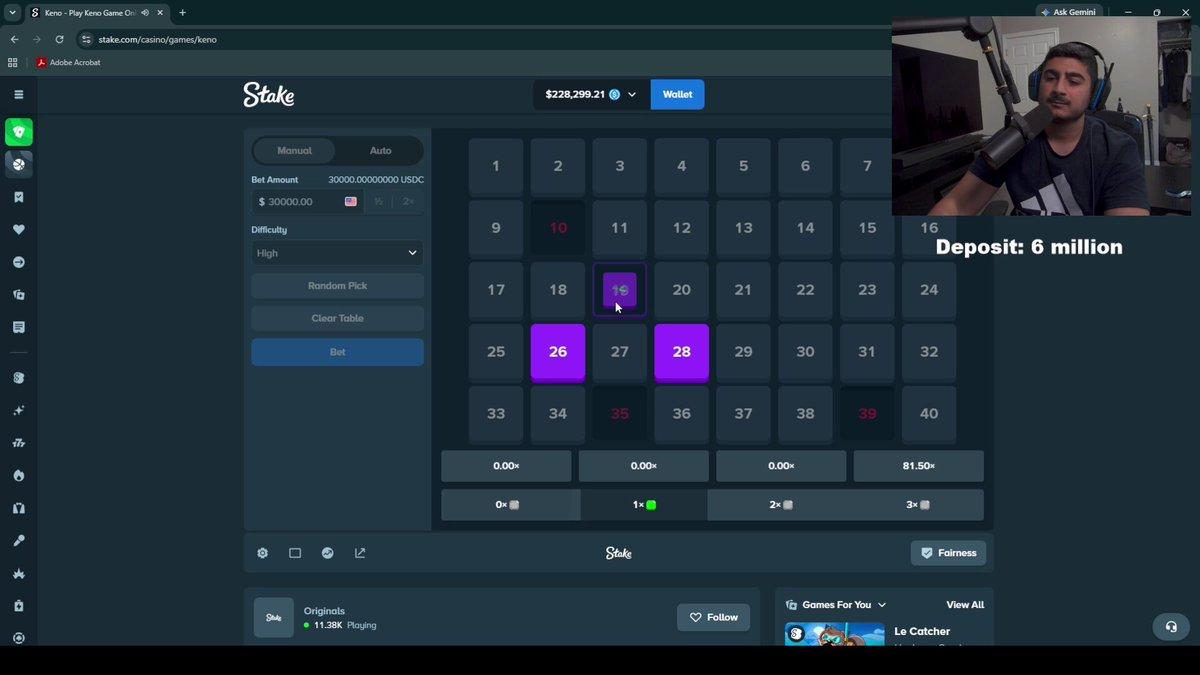
Task: Deselect keno tile 26
Action: tap(558, 352)
